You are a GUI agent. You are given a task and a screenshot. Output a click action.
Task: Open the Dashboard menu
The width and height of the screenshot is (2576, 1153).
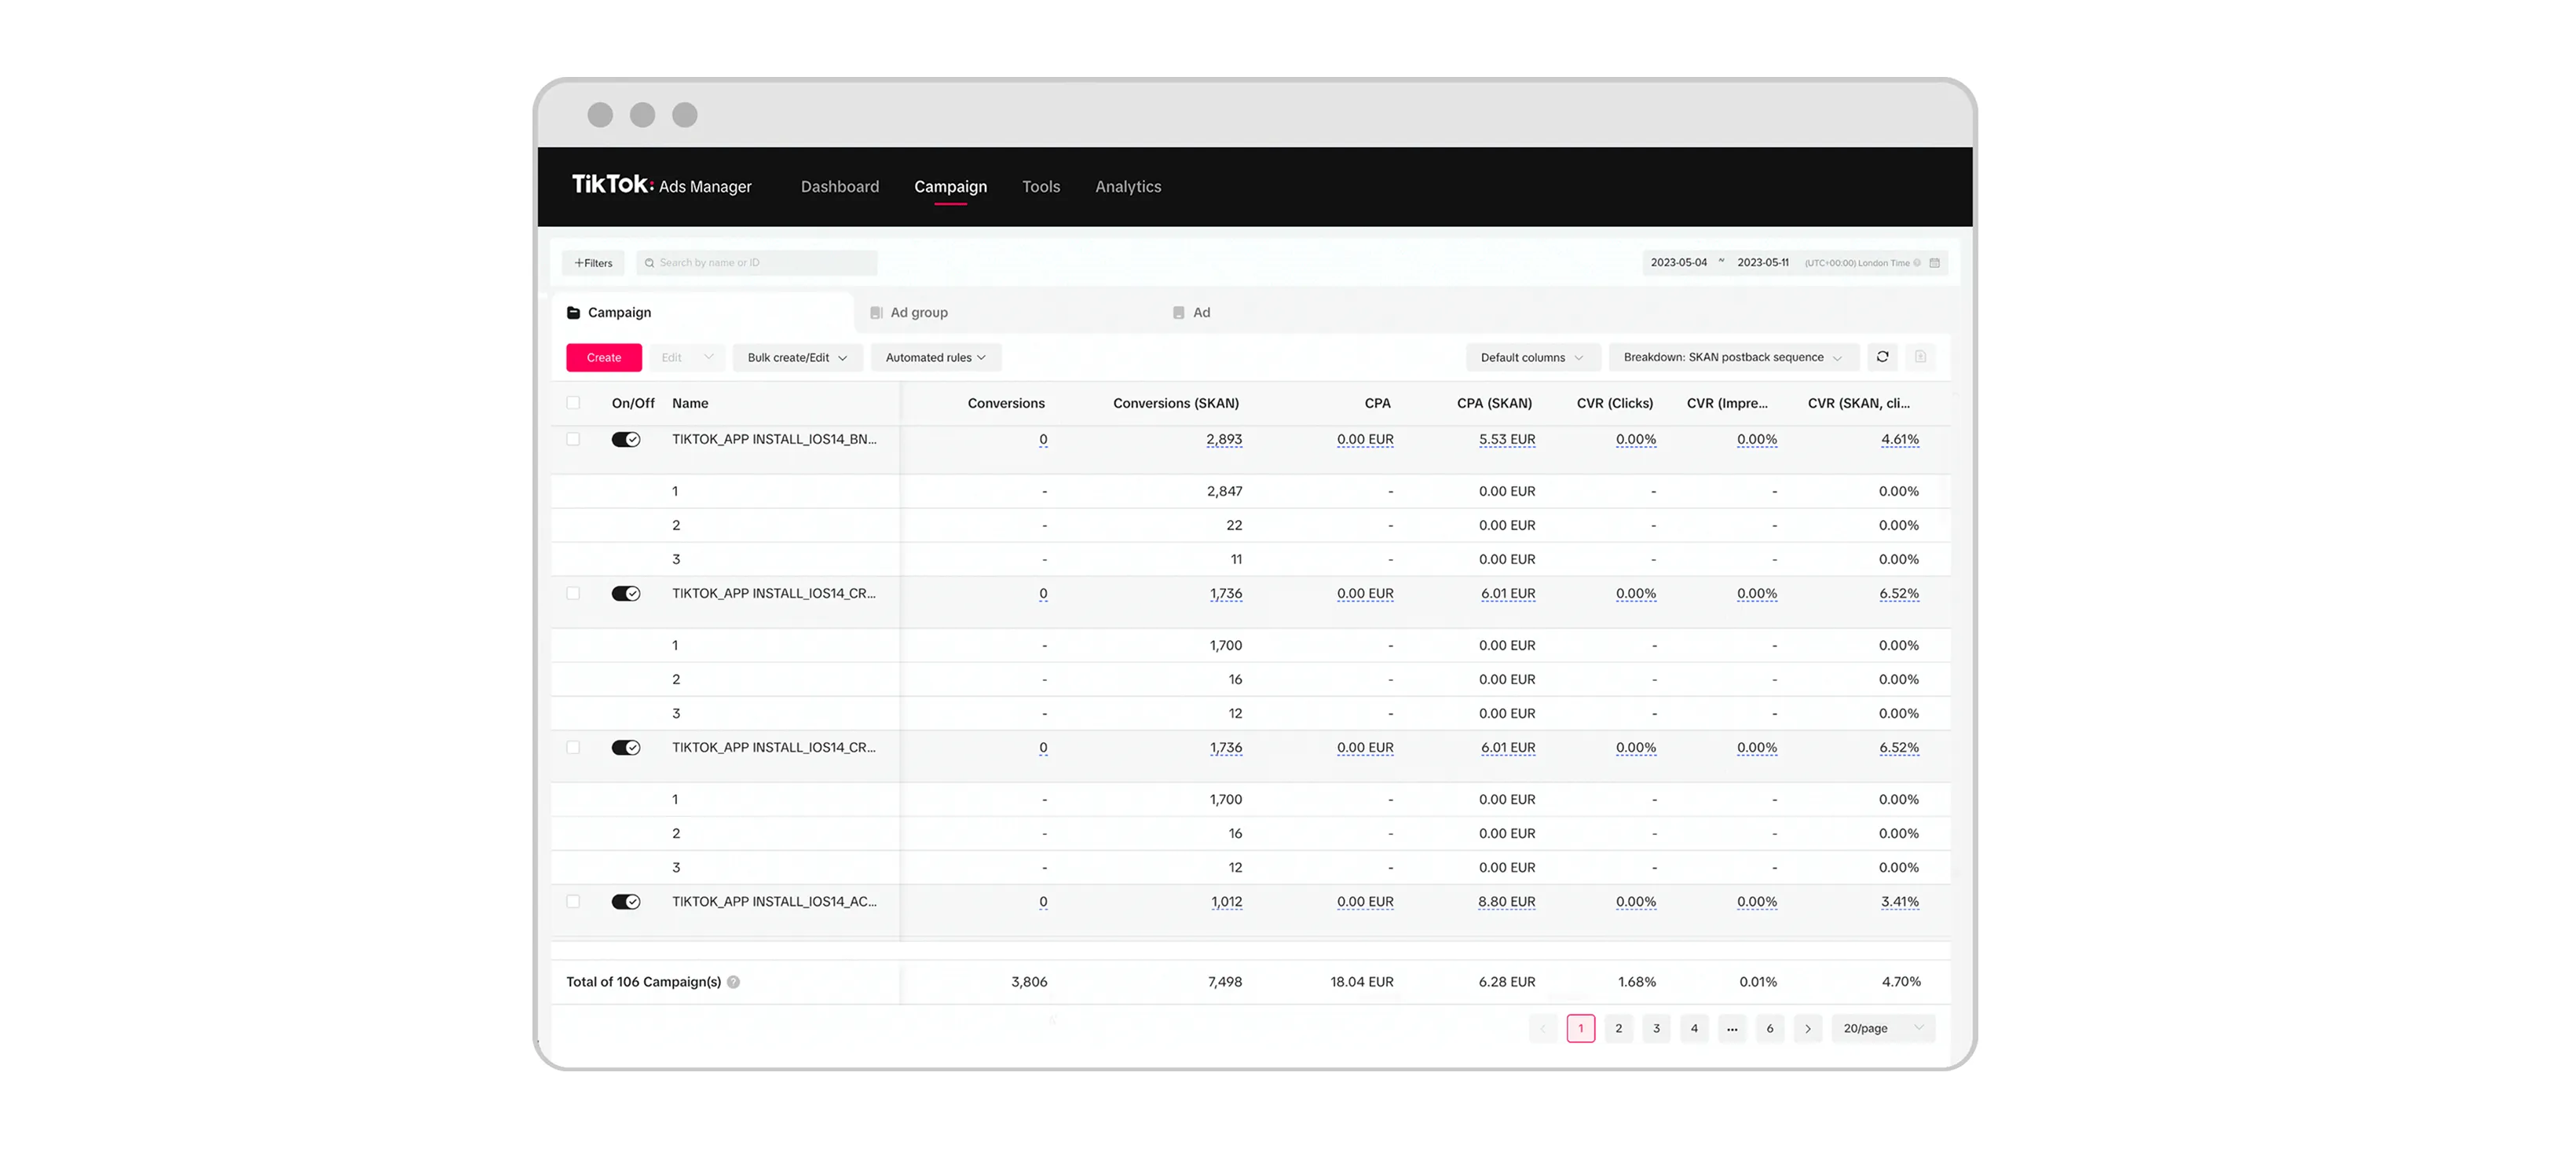coord(840,187)
